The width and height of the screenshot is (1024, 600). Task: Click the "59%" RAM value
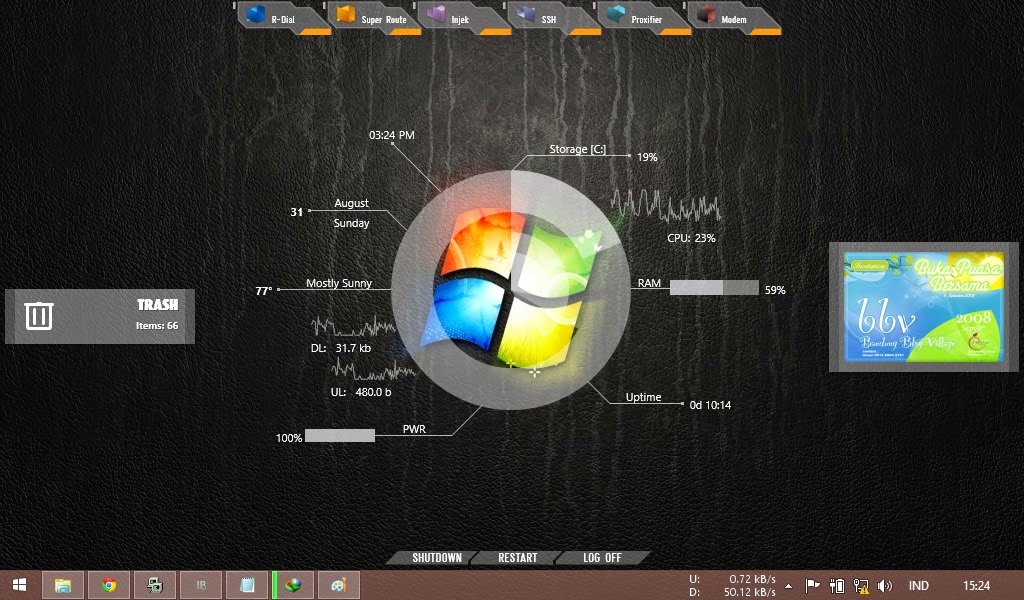(775, 290)
